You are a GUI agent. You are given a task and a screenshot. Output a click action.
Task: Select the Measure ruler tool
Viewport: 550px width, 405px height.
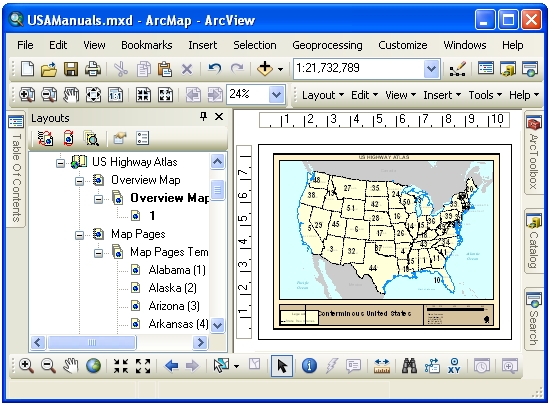pos(382,366)
